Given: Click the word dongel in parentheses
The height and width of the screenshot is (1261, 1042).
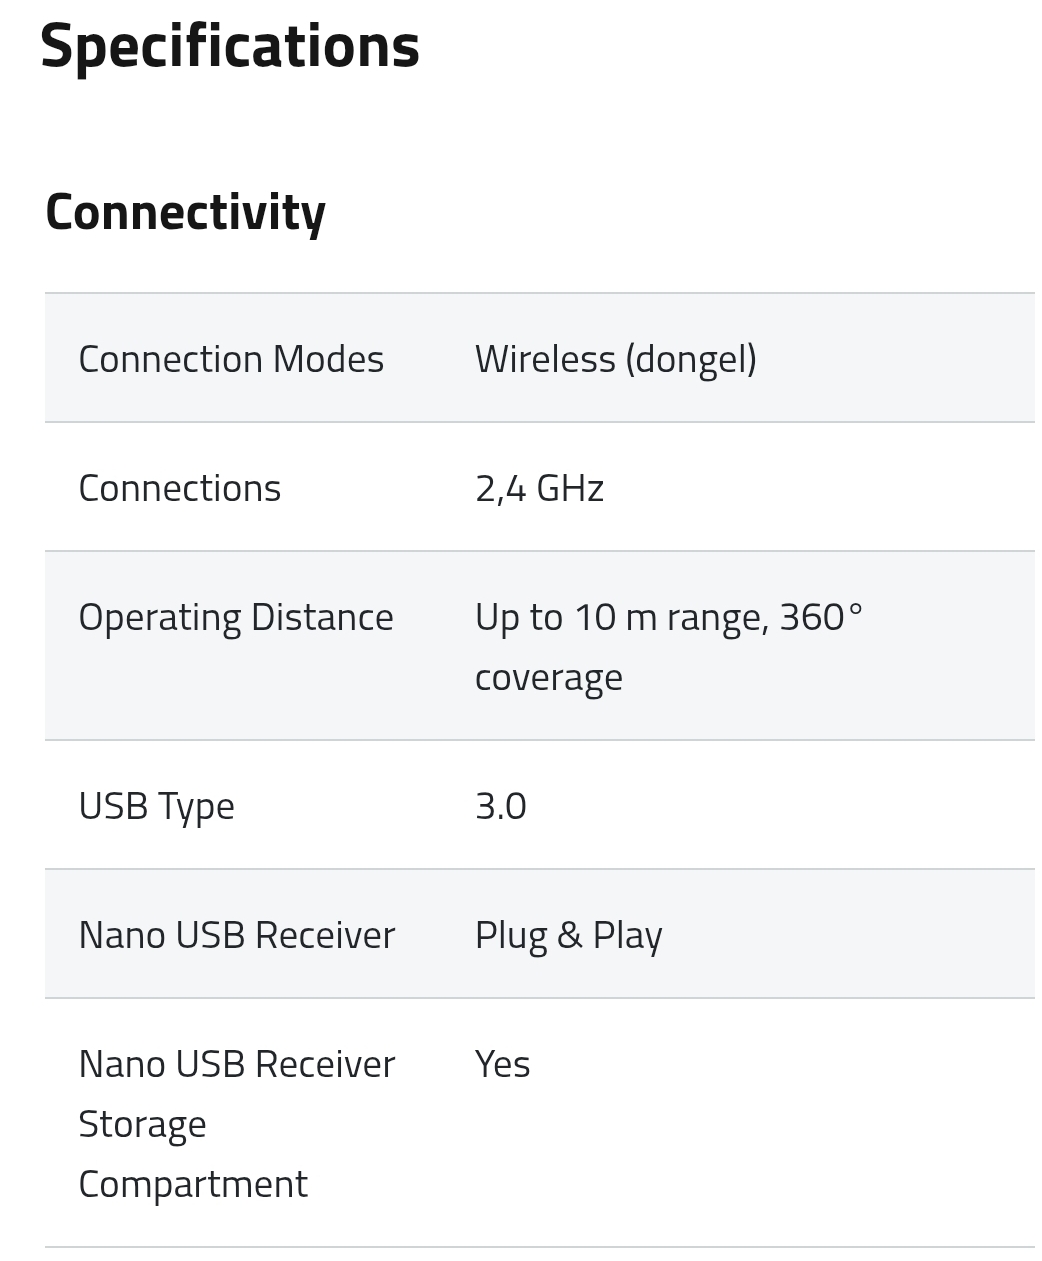Looking at the screenshot, I should [690, 359].
